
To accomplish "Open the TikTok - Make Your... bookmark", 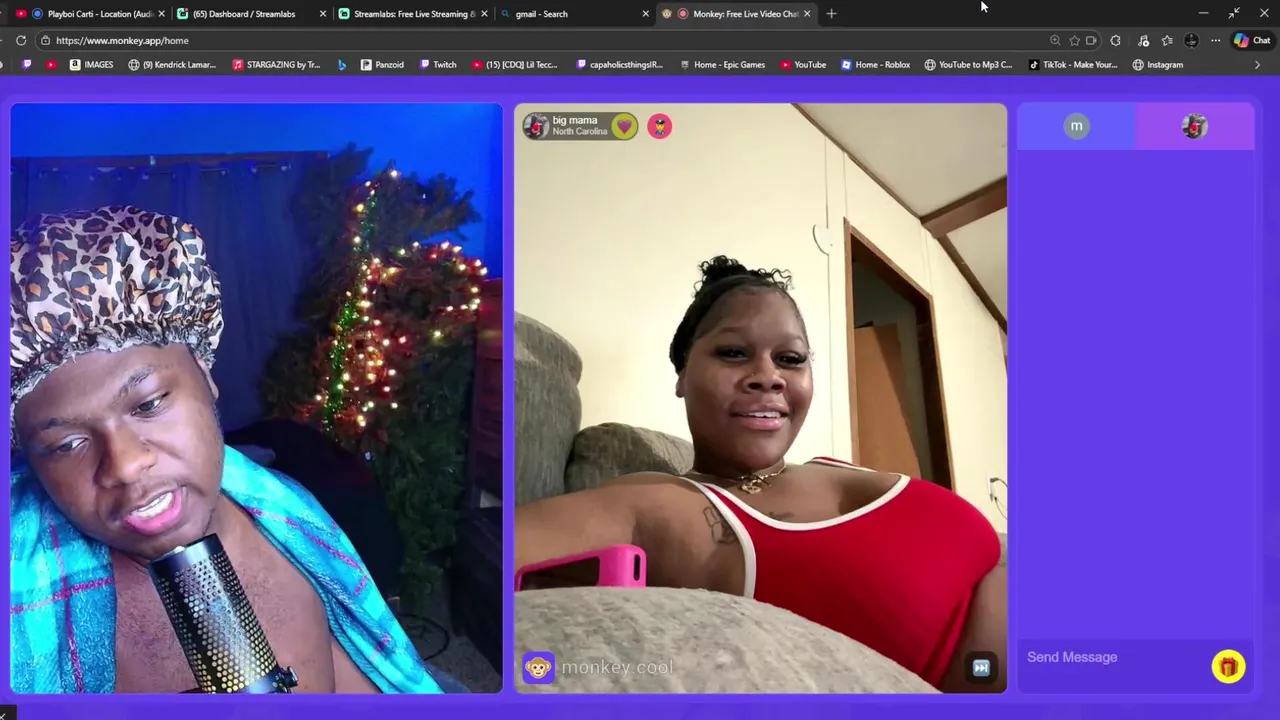I will pos(1073,65).
